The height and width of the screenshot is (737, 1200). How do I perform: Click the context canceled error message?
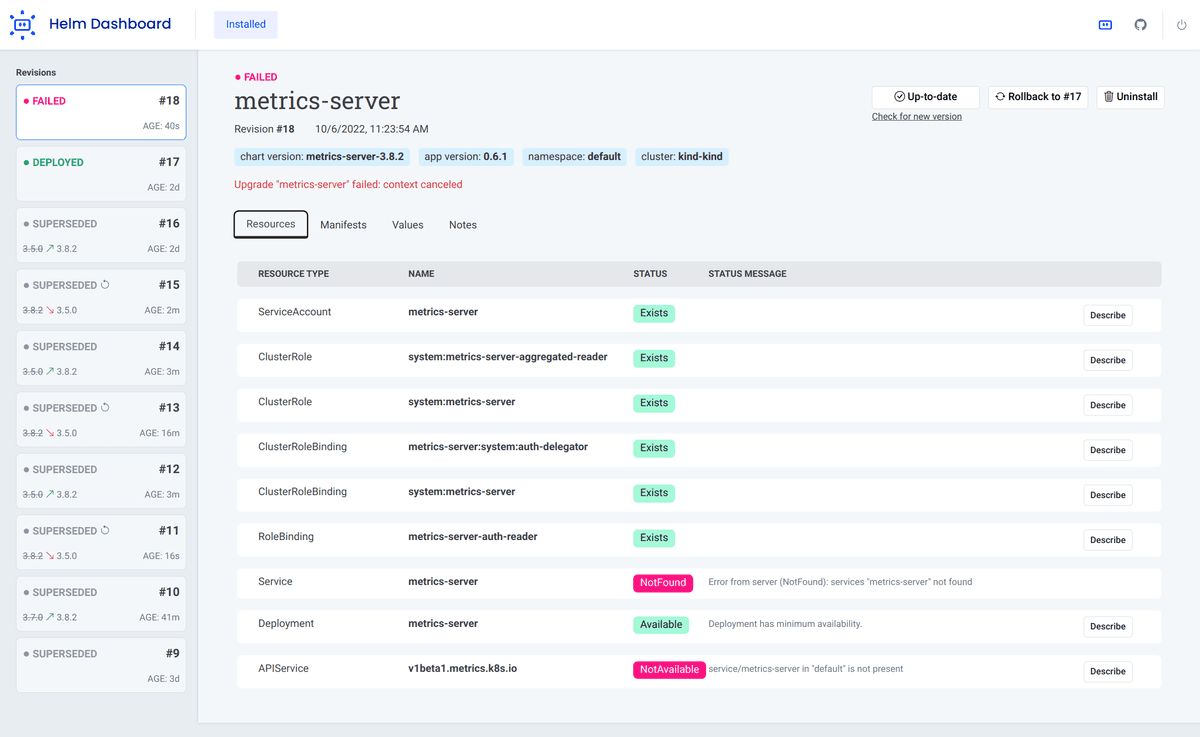pos(348,185)
